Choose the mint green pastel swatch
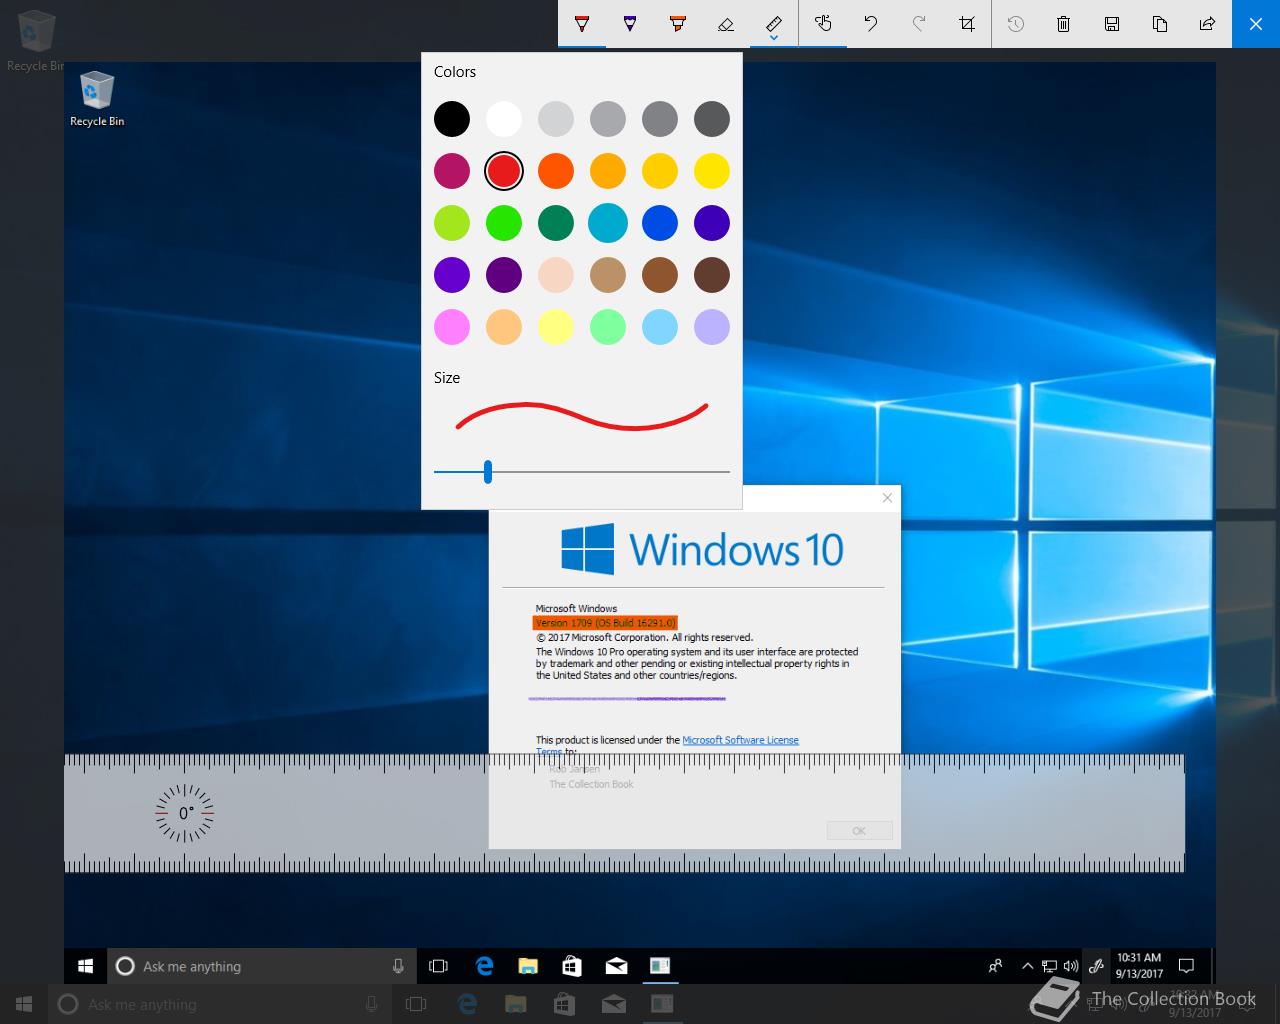This screenshot has width=1280, height=1024. pos(608,327)
